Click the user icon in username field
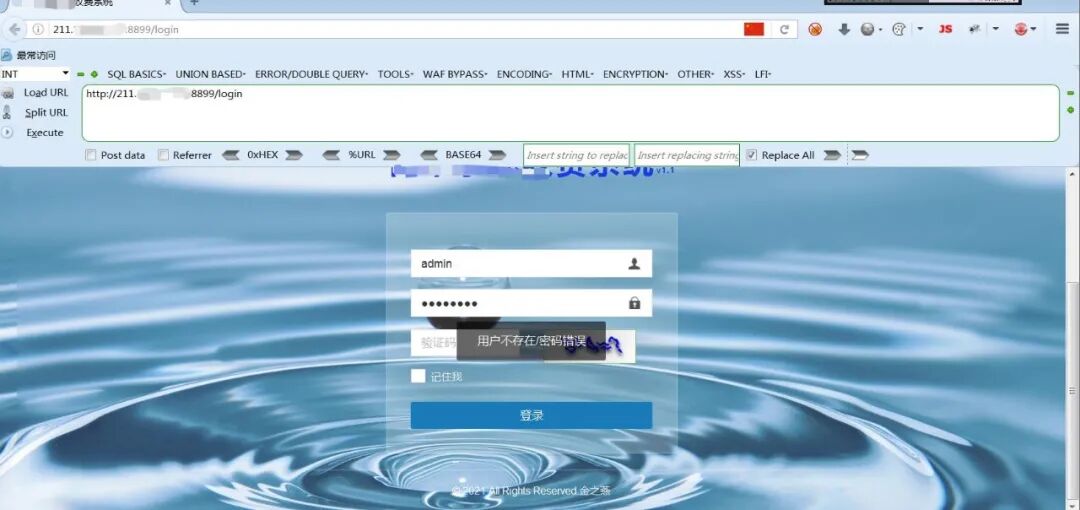This screenshot has height=510, width=1080. [x=634, y=263]
